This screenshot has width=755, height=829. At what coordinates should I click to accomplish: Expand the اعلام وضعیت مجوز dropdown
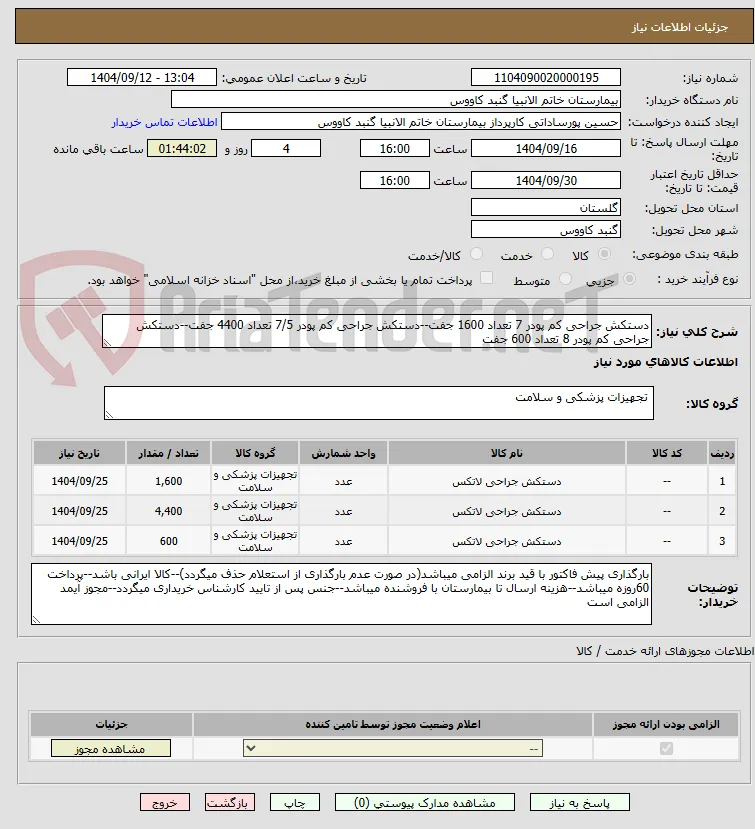coord(393,748)
